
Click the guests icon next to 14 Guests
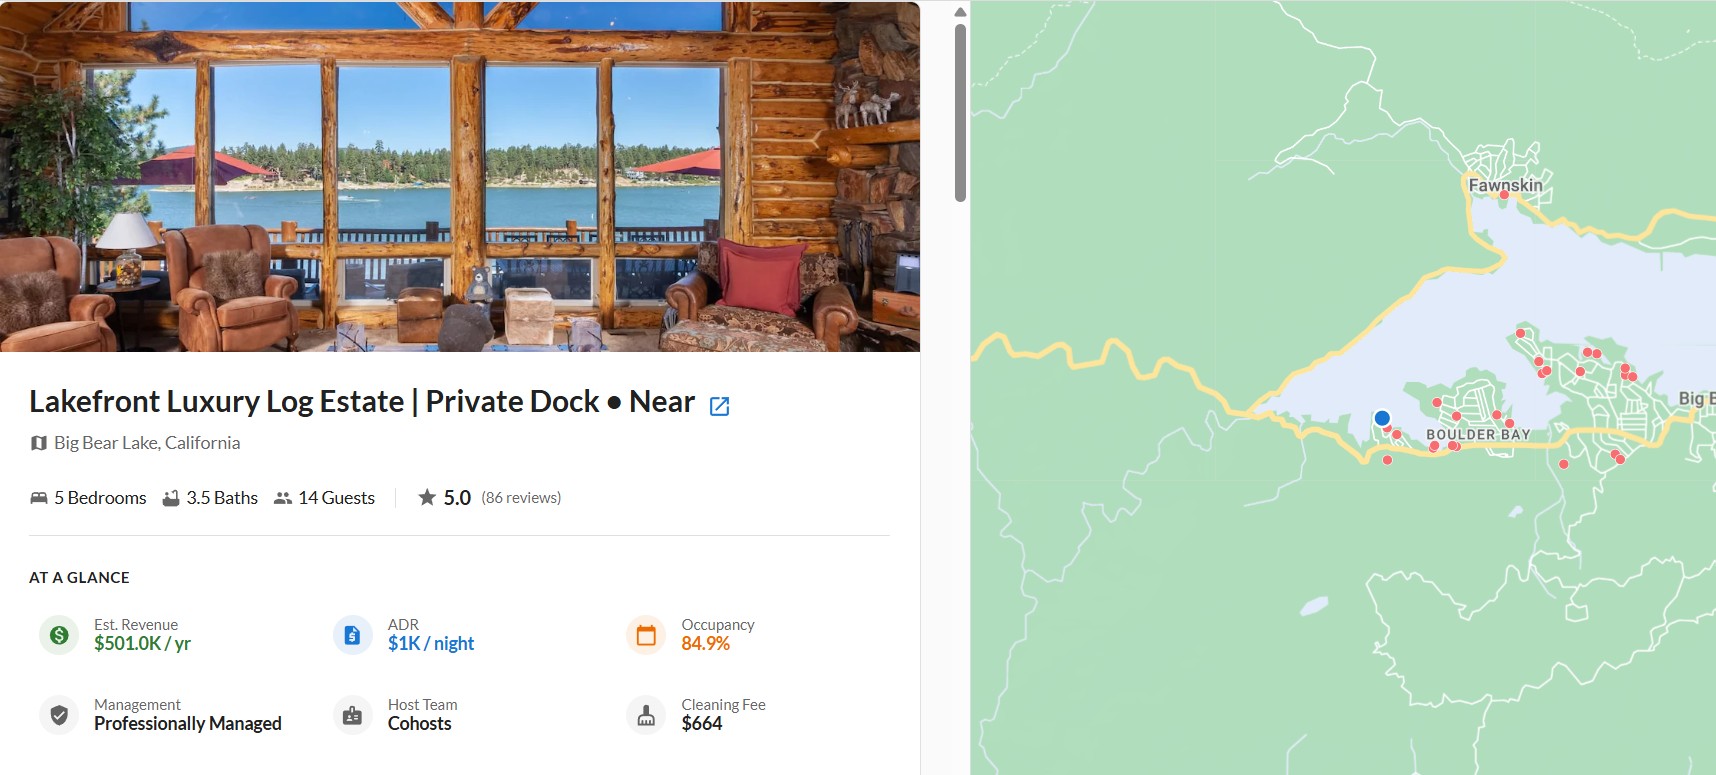coord(283,498)
